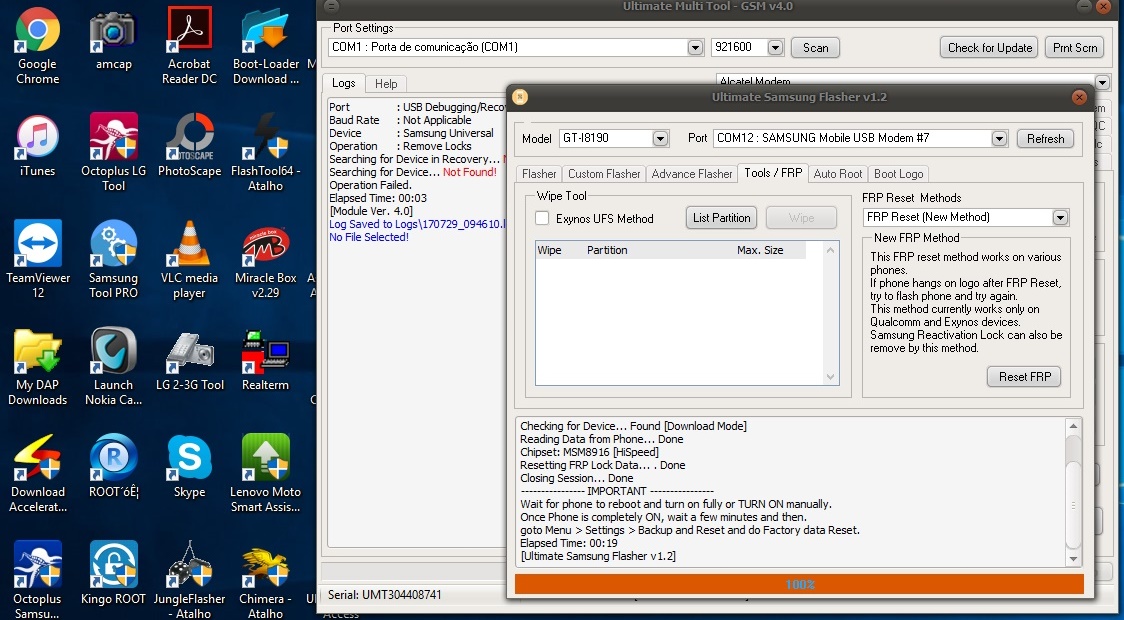Click 'Serial: UMT304408741' status text
Viewport: 1124px width, 620px height.
[x=385, y=595]
